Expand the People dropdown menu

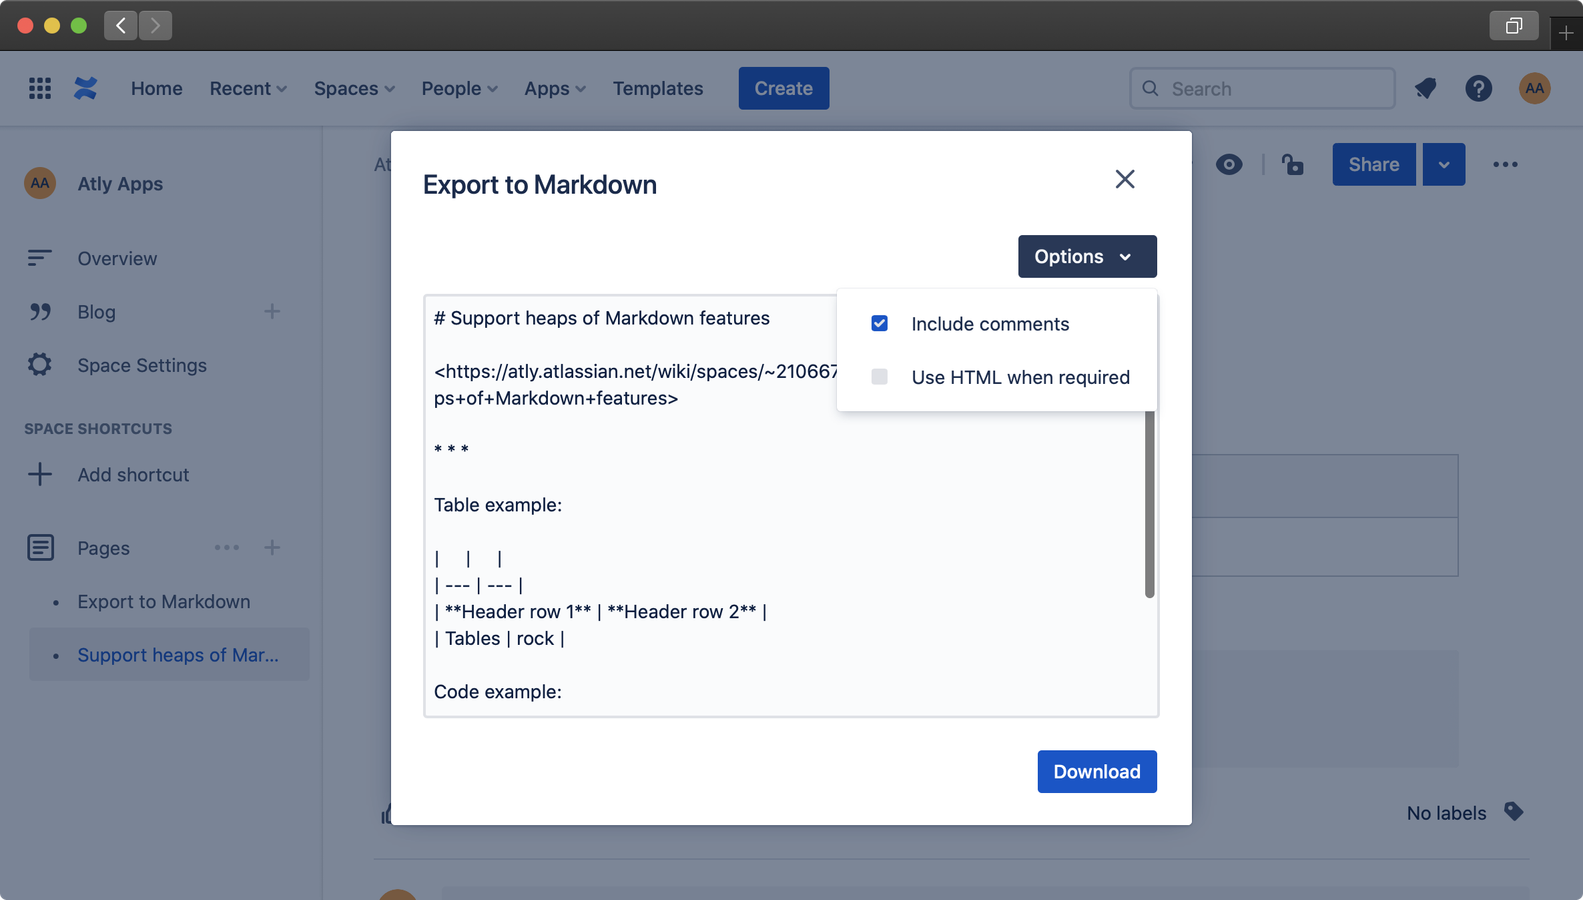[x=459, y=88]
